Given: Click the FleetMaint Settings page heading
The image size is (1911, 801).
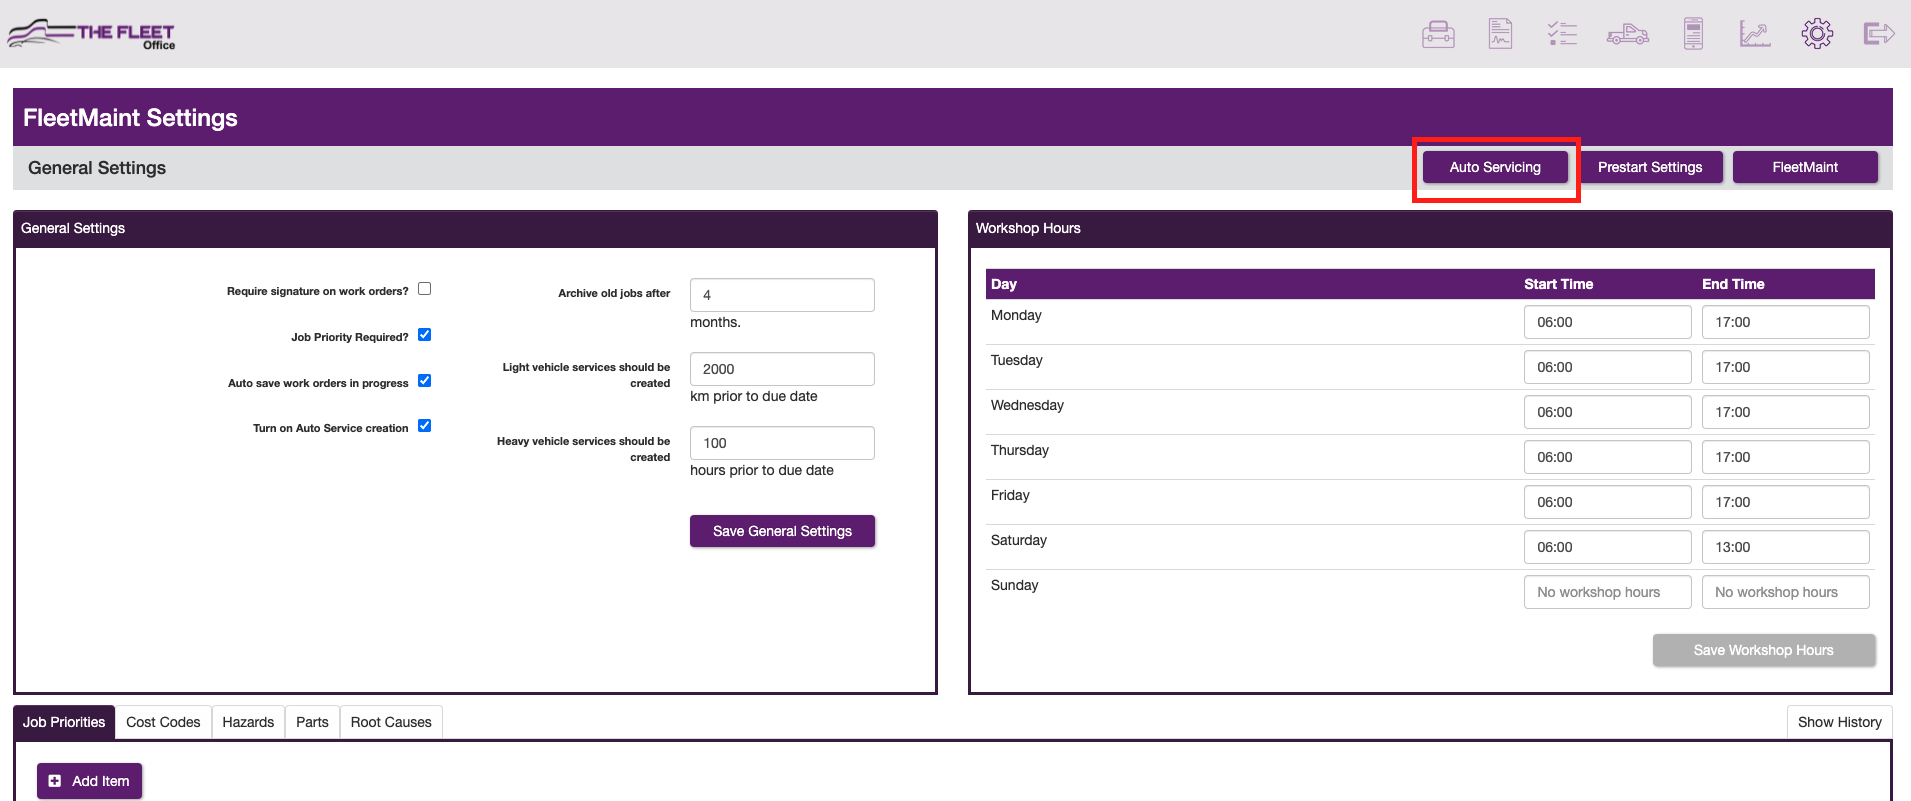Looking at the screenshot, I should [130, 118].
